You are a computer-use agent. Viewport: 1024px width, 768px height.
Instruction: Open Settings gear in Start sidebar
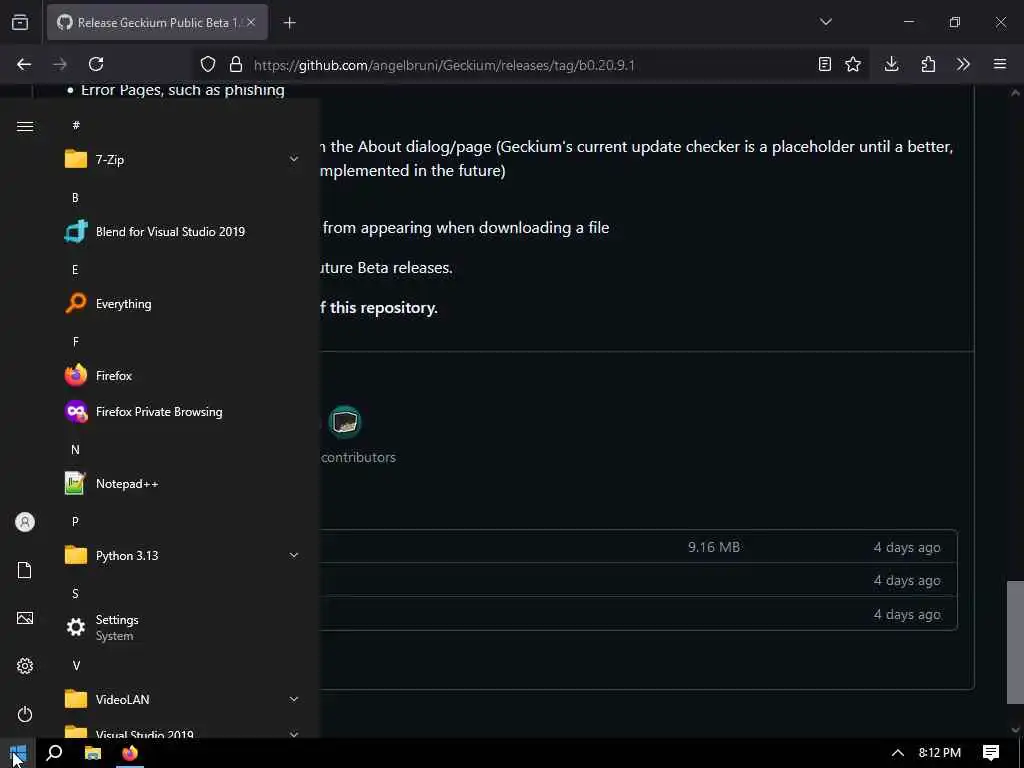(x=25, y=666)
